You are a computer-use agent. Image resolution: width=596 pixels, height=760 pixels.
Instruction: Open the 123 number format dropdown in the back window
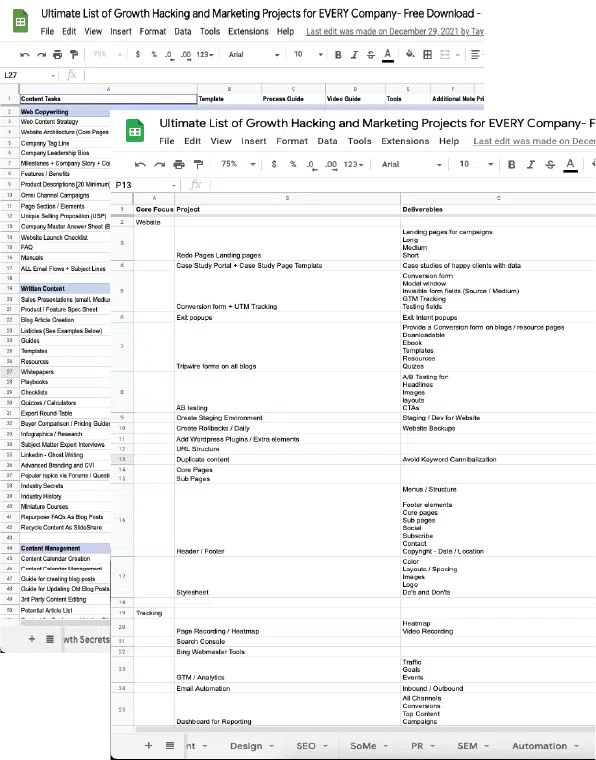pyautogui.click(x=205, y=54)
